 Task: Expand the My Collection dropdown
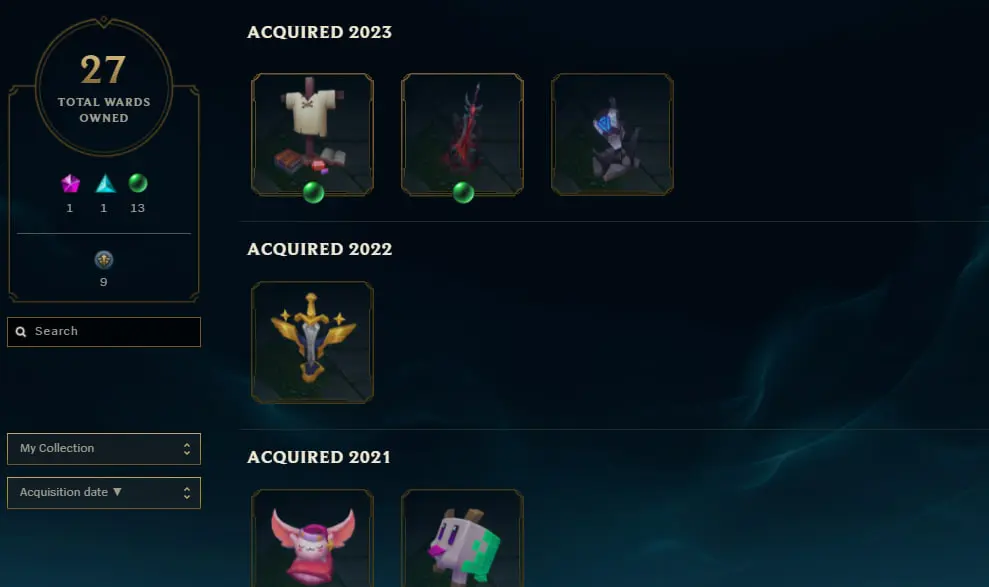(x=104, y=449)
